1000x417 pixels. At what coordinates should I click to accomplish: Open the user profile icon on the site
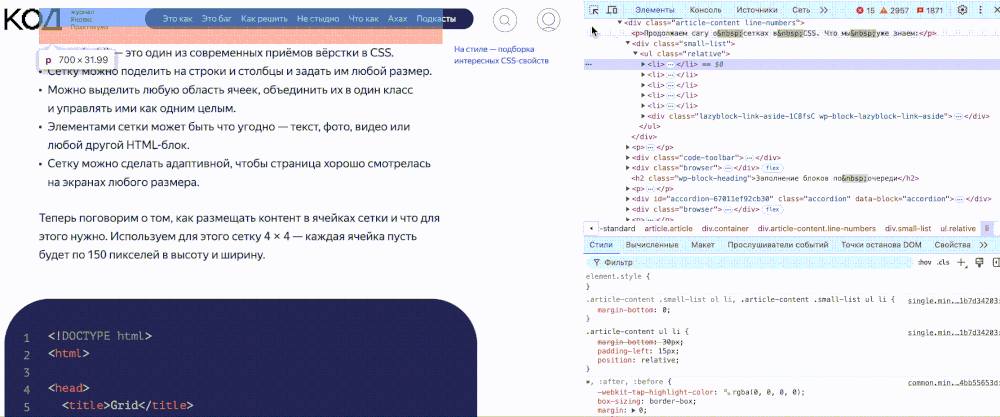click(x=548, y=20)
